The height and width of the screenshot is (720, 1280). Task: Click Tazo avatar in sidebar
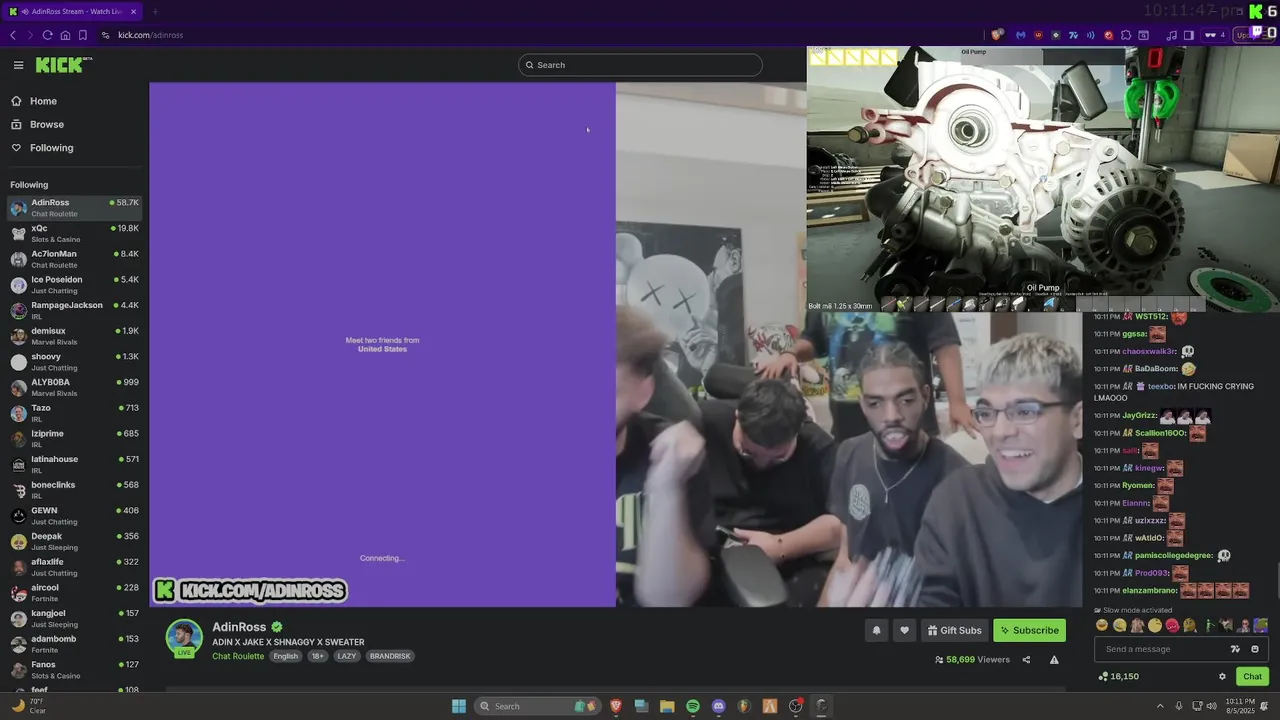18,413
